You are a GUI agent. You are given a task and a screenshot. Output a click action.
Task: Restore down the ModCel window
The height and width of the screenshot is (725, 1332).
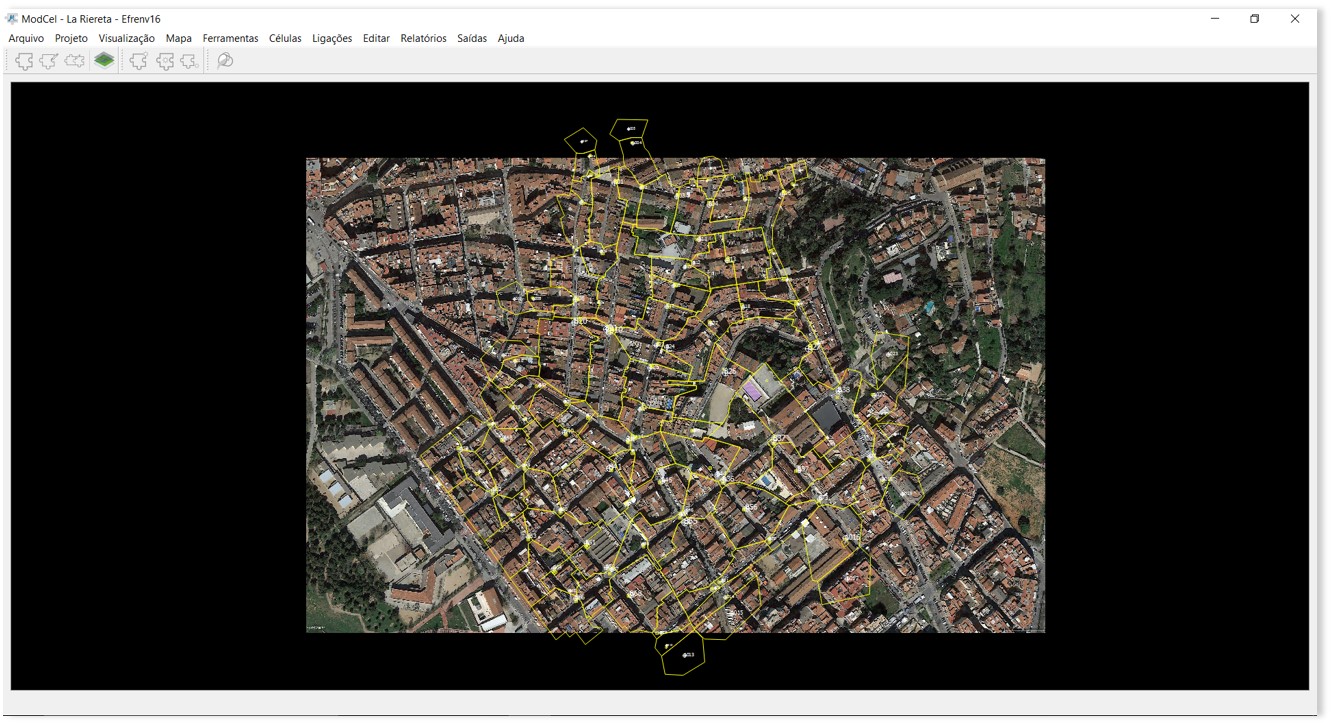pos(1255,18)
